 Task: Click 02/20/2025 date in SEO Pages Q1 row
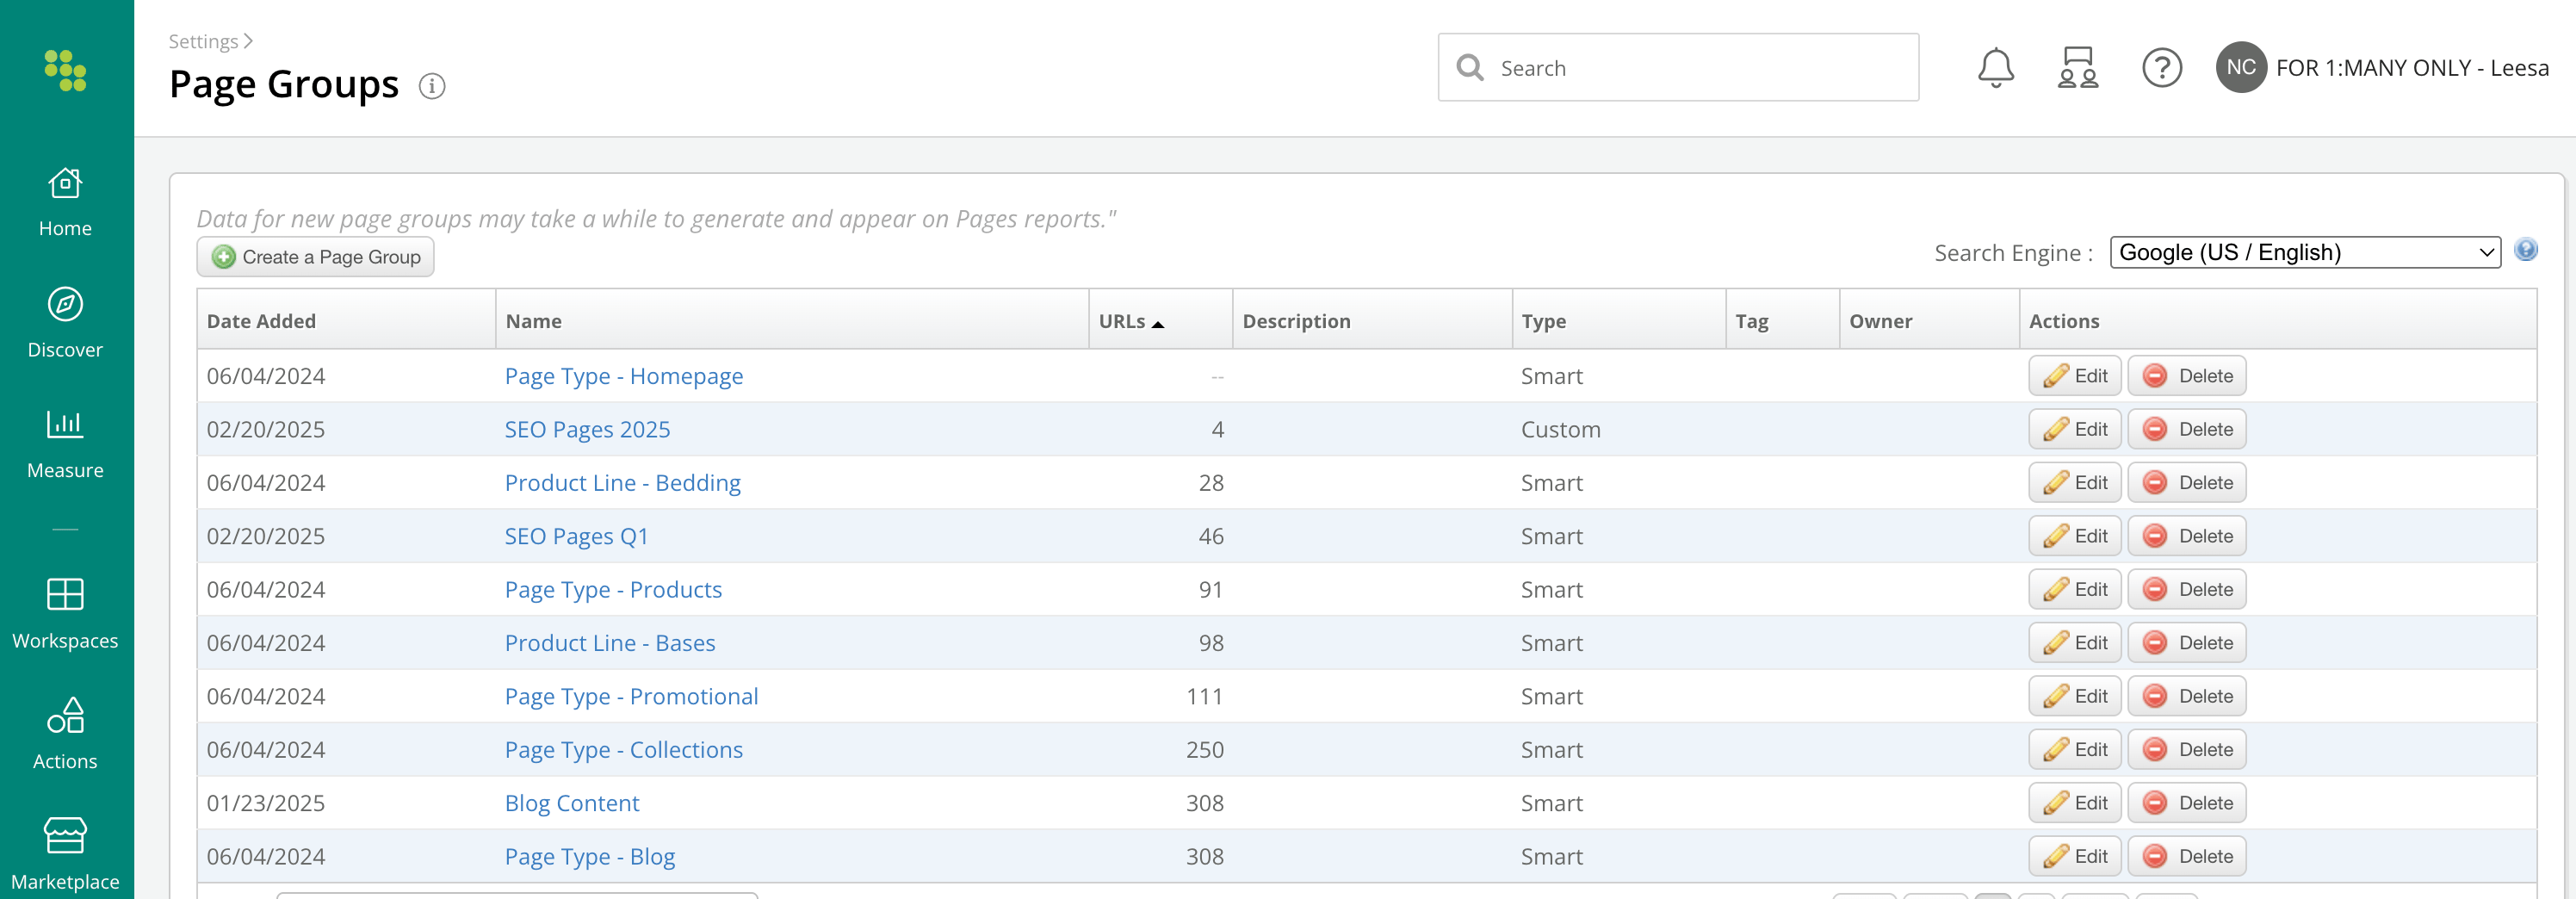tap(265, 536)
